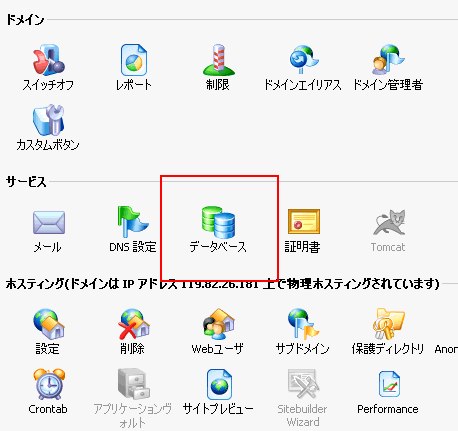Click the 削除 delete hosting icon

click(x=134, y=324)
